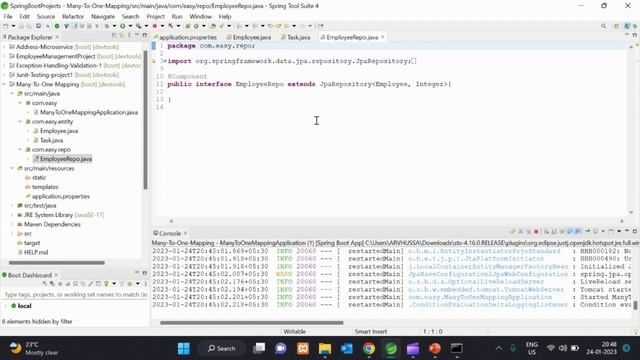
Task: Expand the local node in Boot Dashboard
Action: click(5, 306)
